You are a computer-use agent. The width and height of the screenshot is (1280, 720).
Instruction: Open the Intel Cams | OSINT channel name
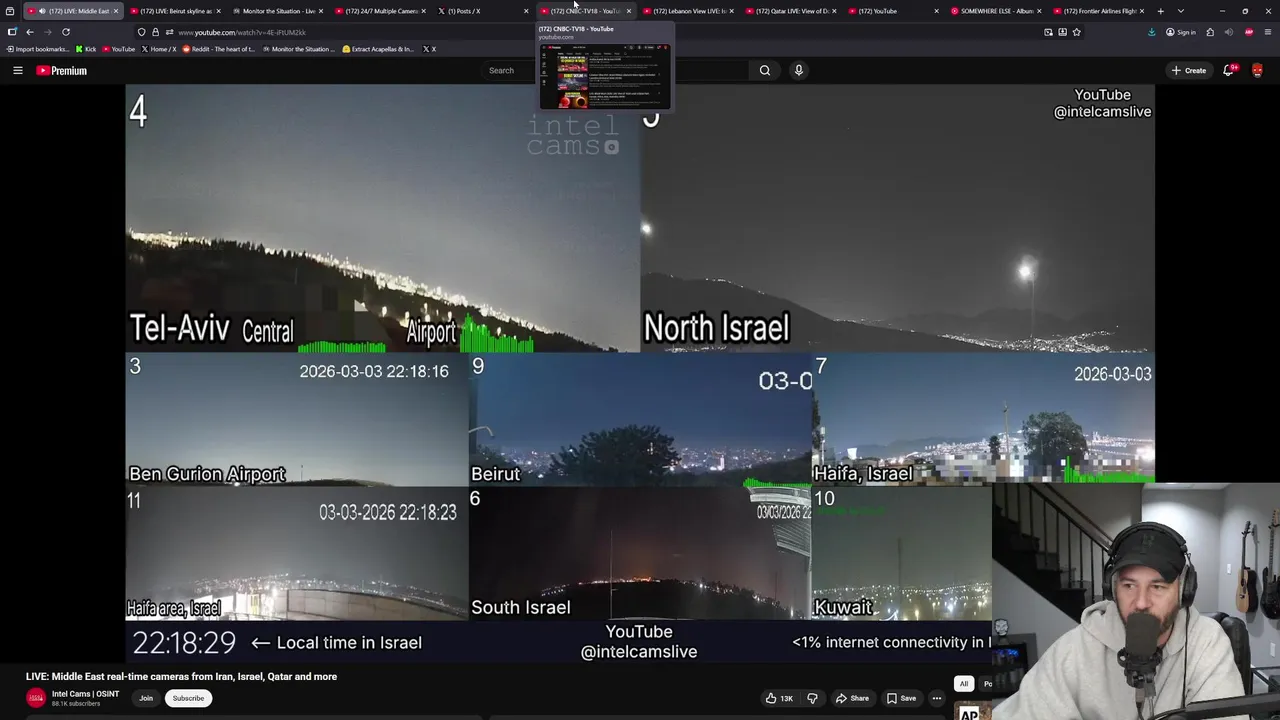(x=85, y=694)
